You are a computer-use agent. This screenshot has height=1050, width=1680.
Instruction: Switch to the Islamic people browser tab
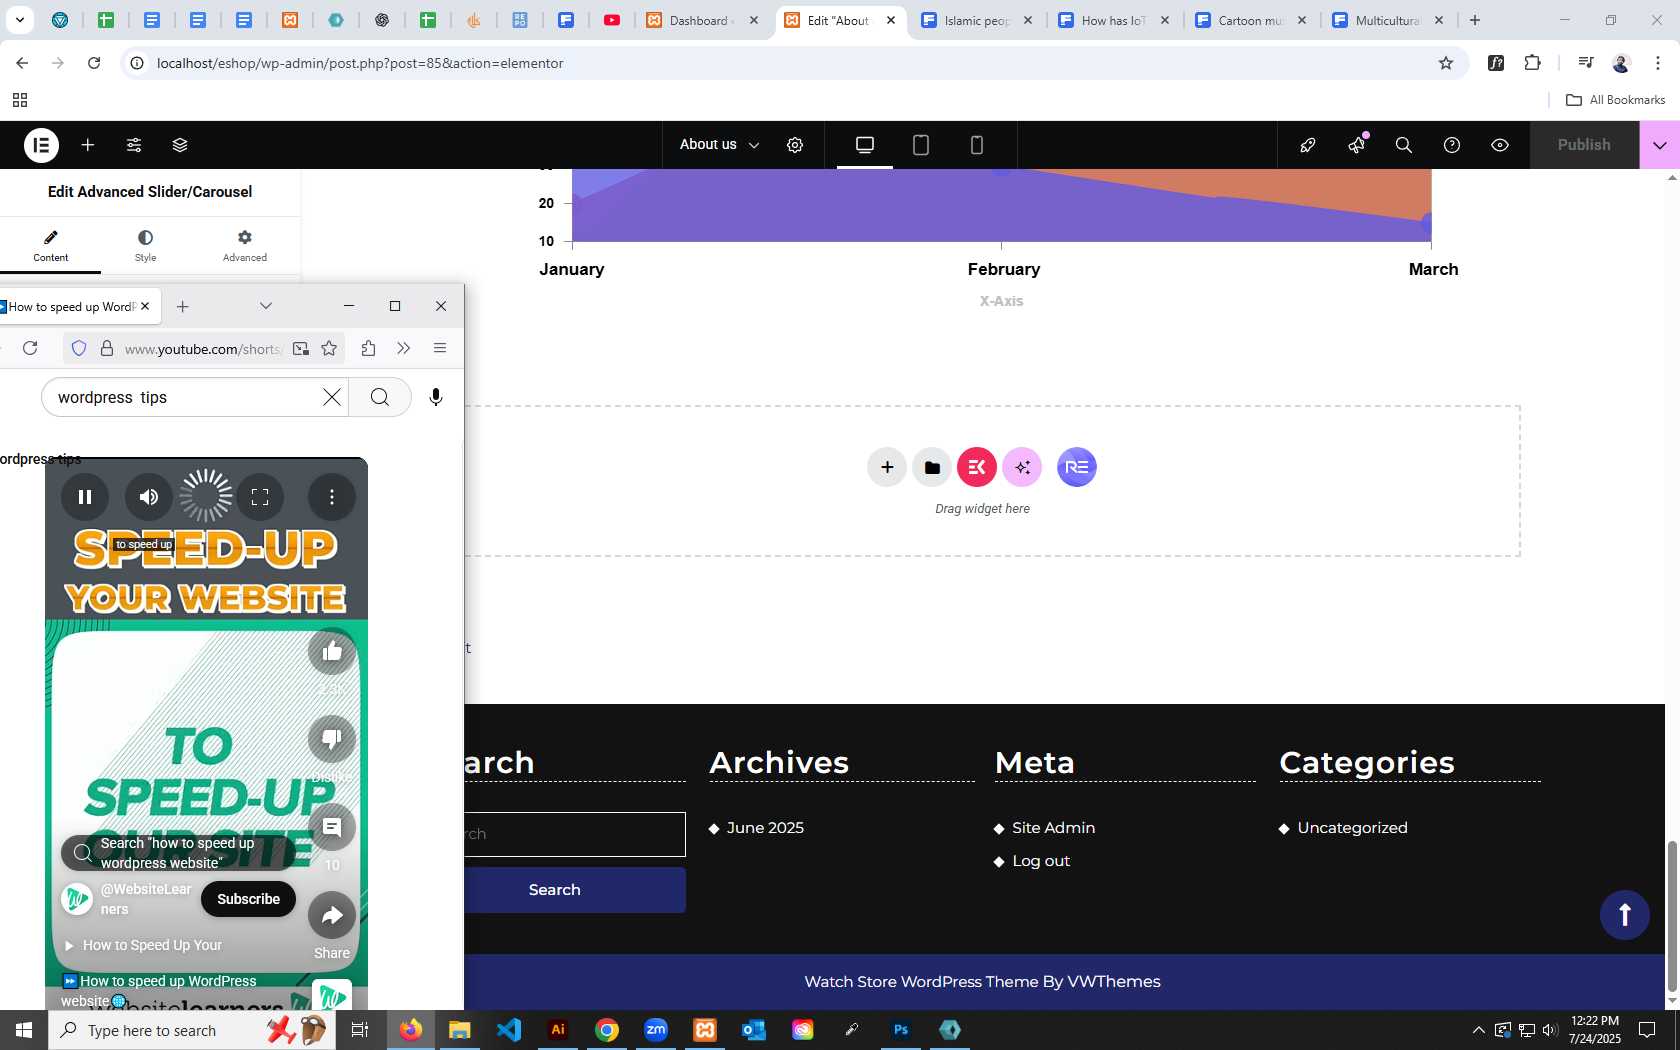pos(977,20)
